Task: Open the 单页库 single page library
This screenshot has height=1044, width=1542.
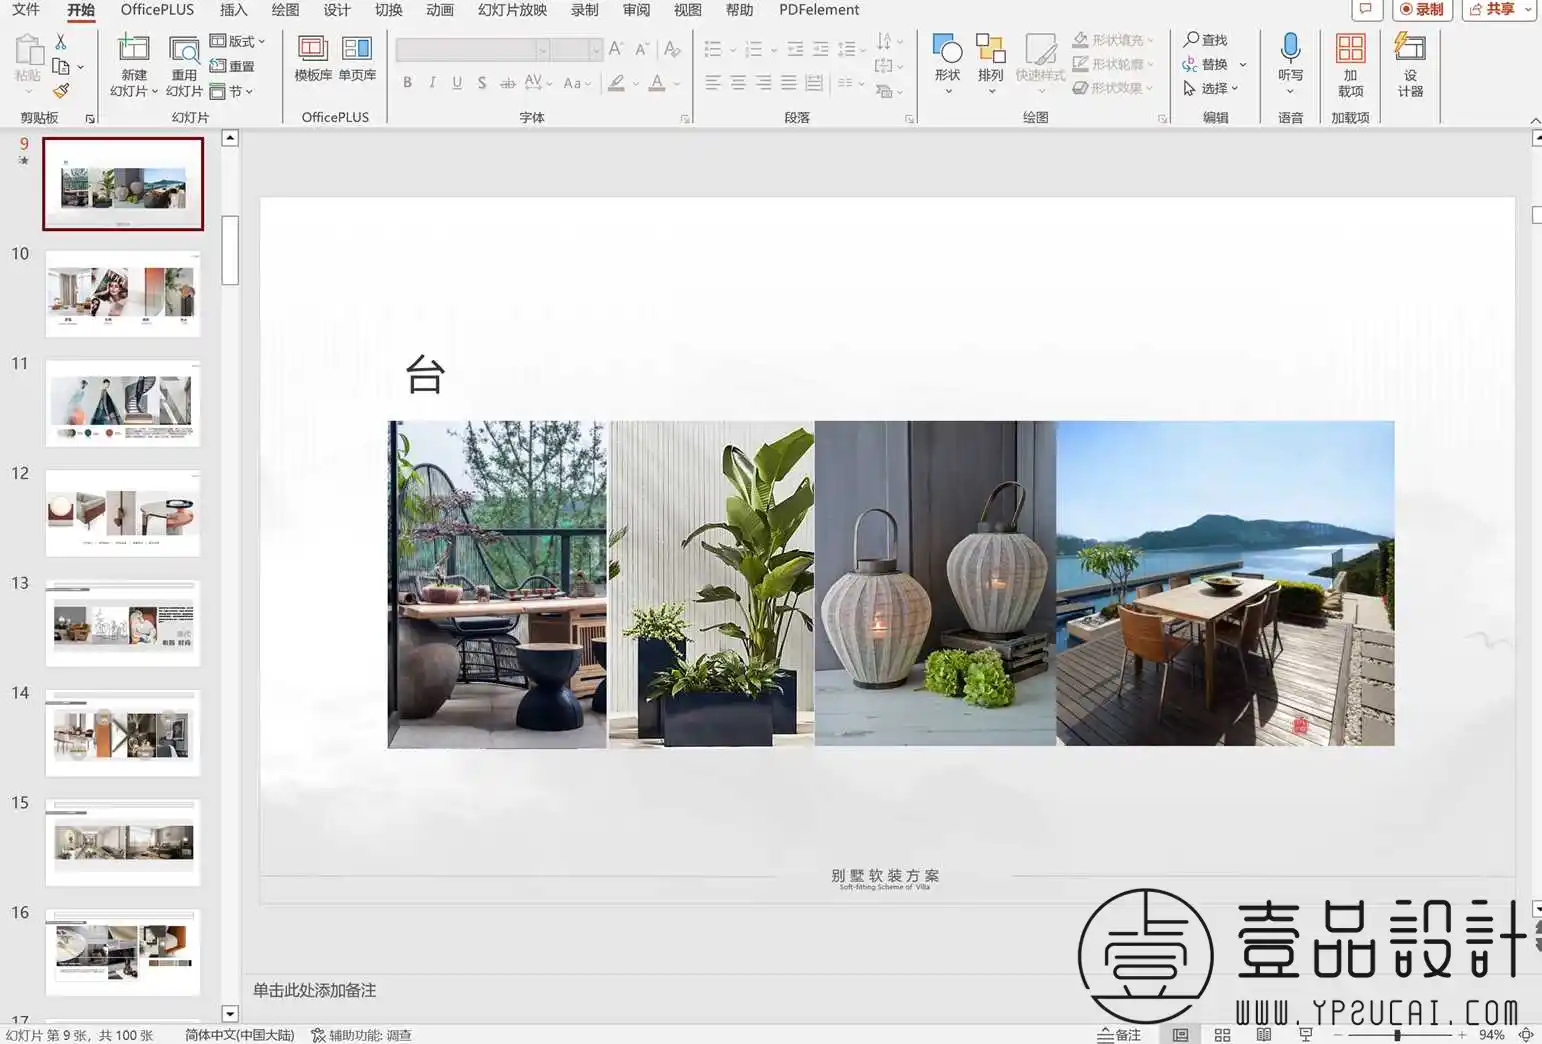Action: (357, 58)
